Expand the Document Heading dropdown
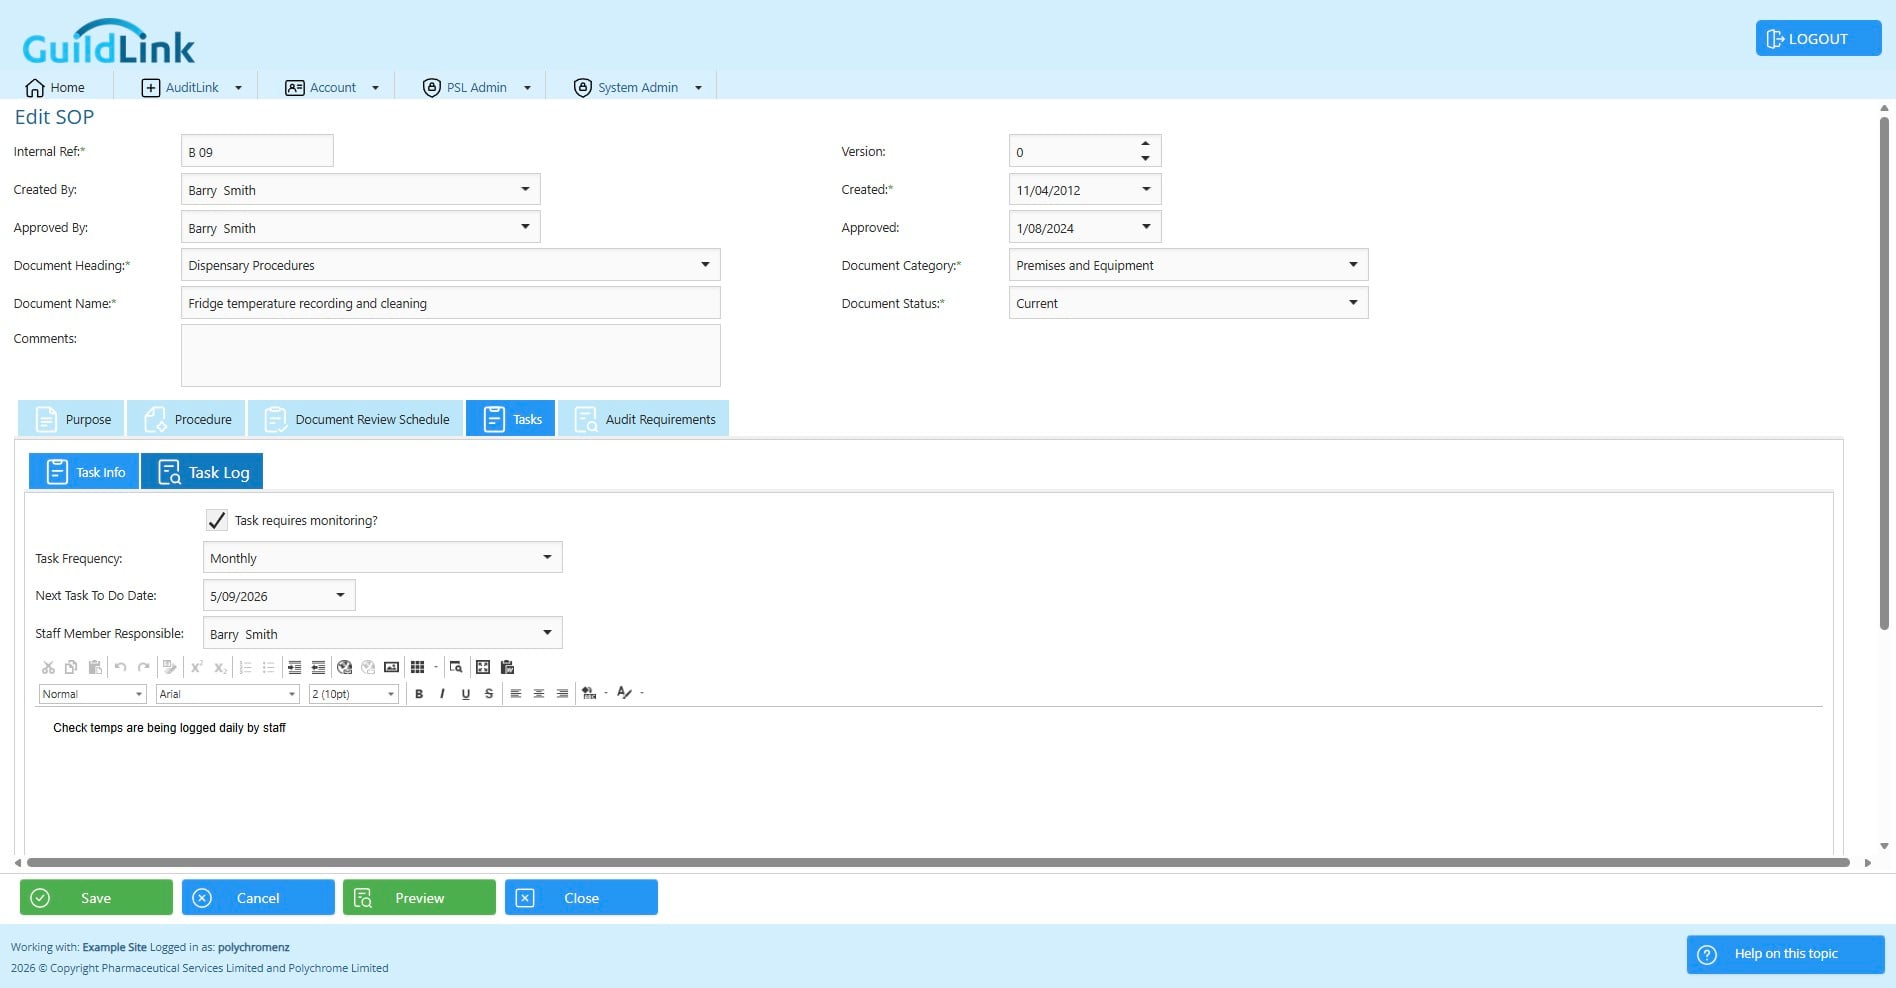This screenshot has width=1896, height=988. [x=705, y=265]
